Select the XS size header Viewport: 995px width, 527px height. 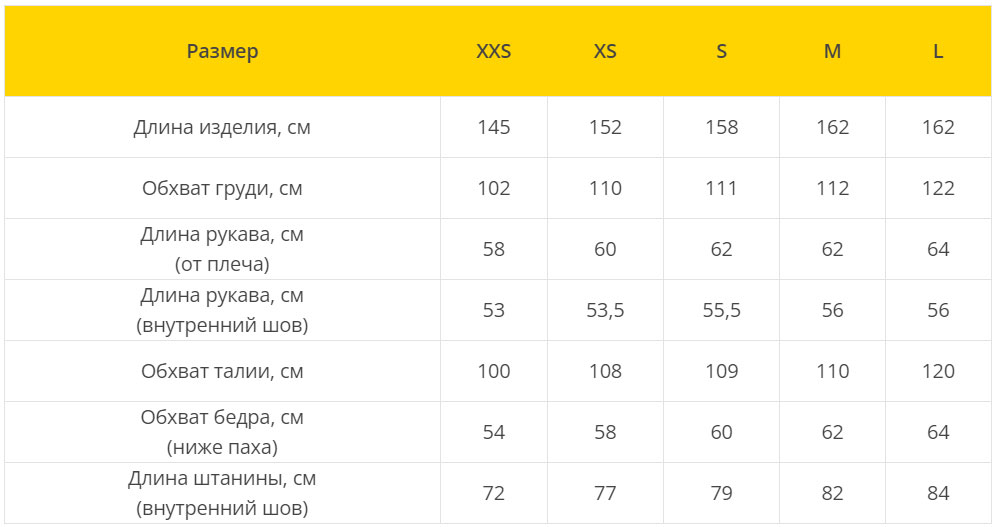(x=605, y=51)
